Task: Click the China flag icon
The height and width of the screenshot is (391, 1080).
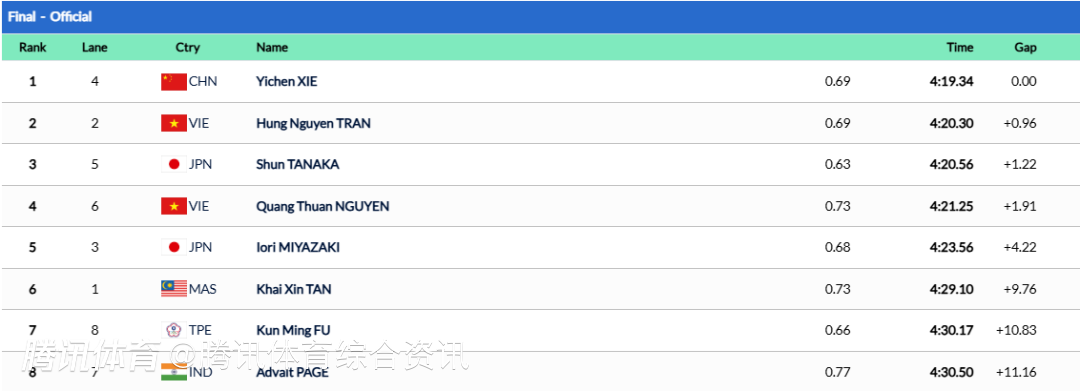Action: pyautogui.click(x=174, y=81)
